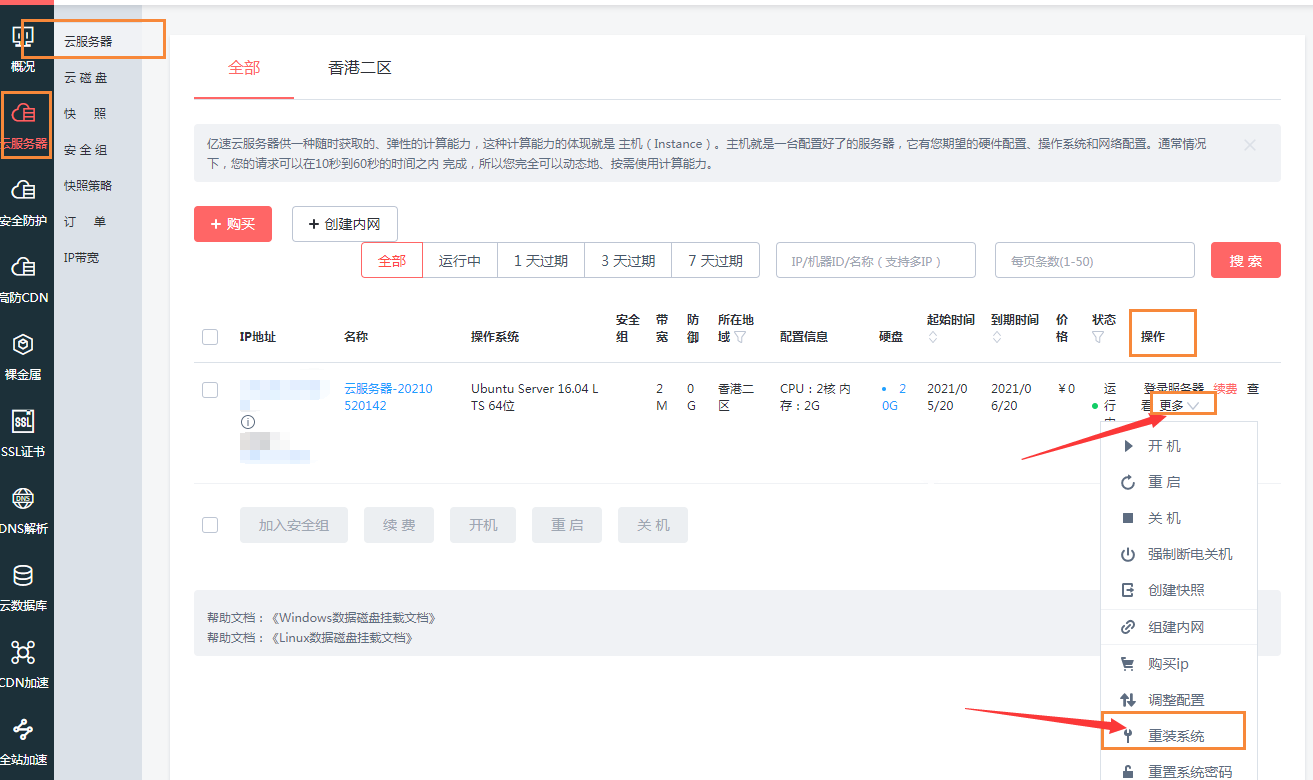Screen dimensions: 1313x780
Task: Click the 强制断电关机 power icon
Action: pos(1128,554)
